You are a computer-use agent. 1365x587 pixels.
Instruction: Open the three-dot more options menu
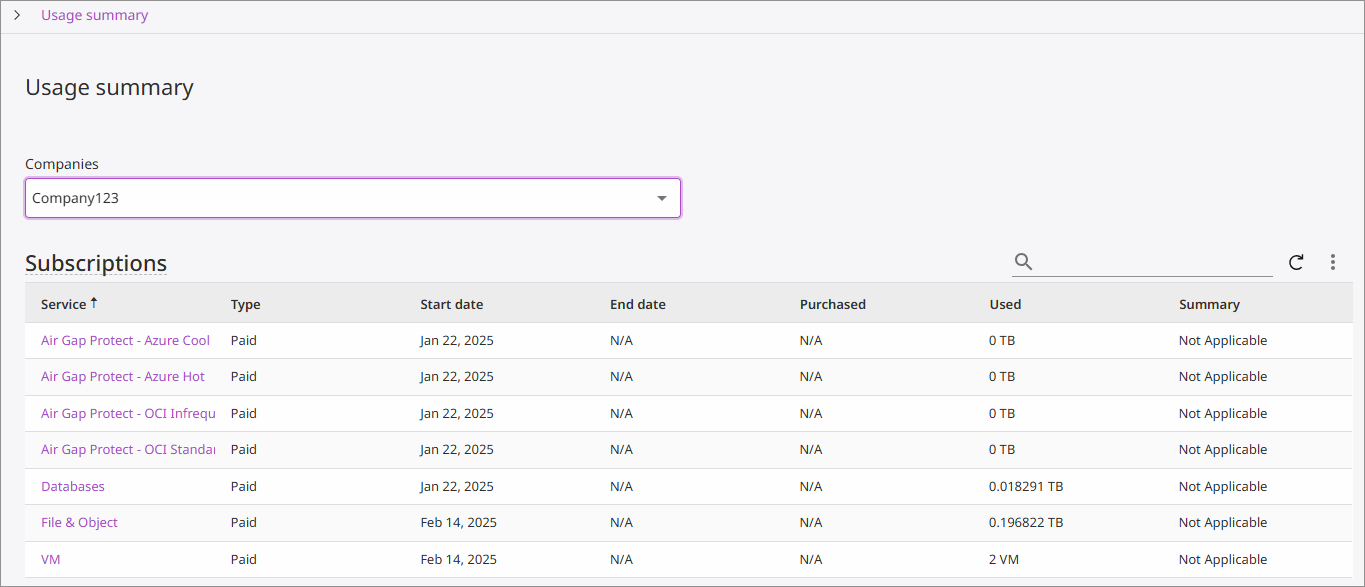coord(1333,262)
